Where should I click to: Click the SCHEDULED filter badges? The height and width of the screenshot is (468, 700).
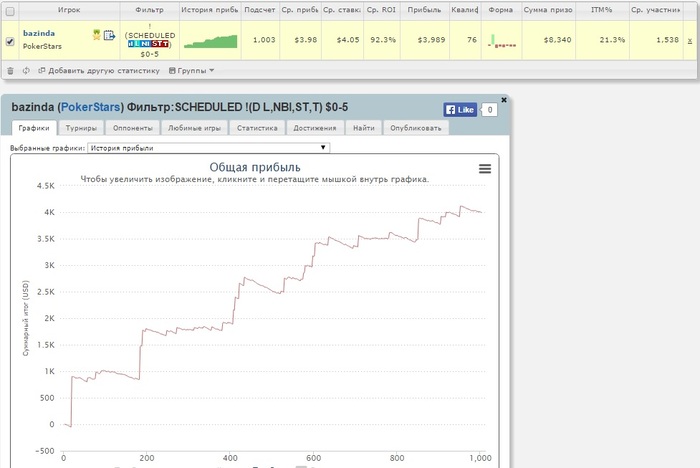pos(149,44)
